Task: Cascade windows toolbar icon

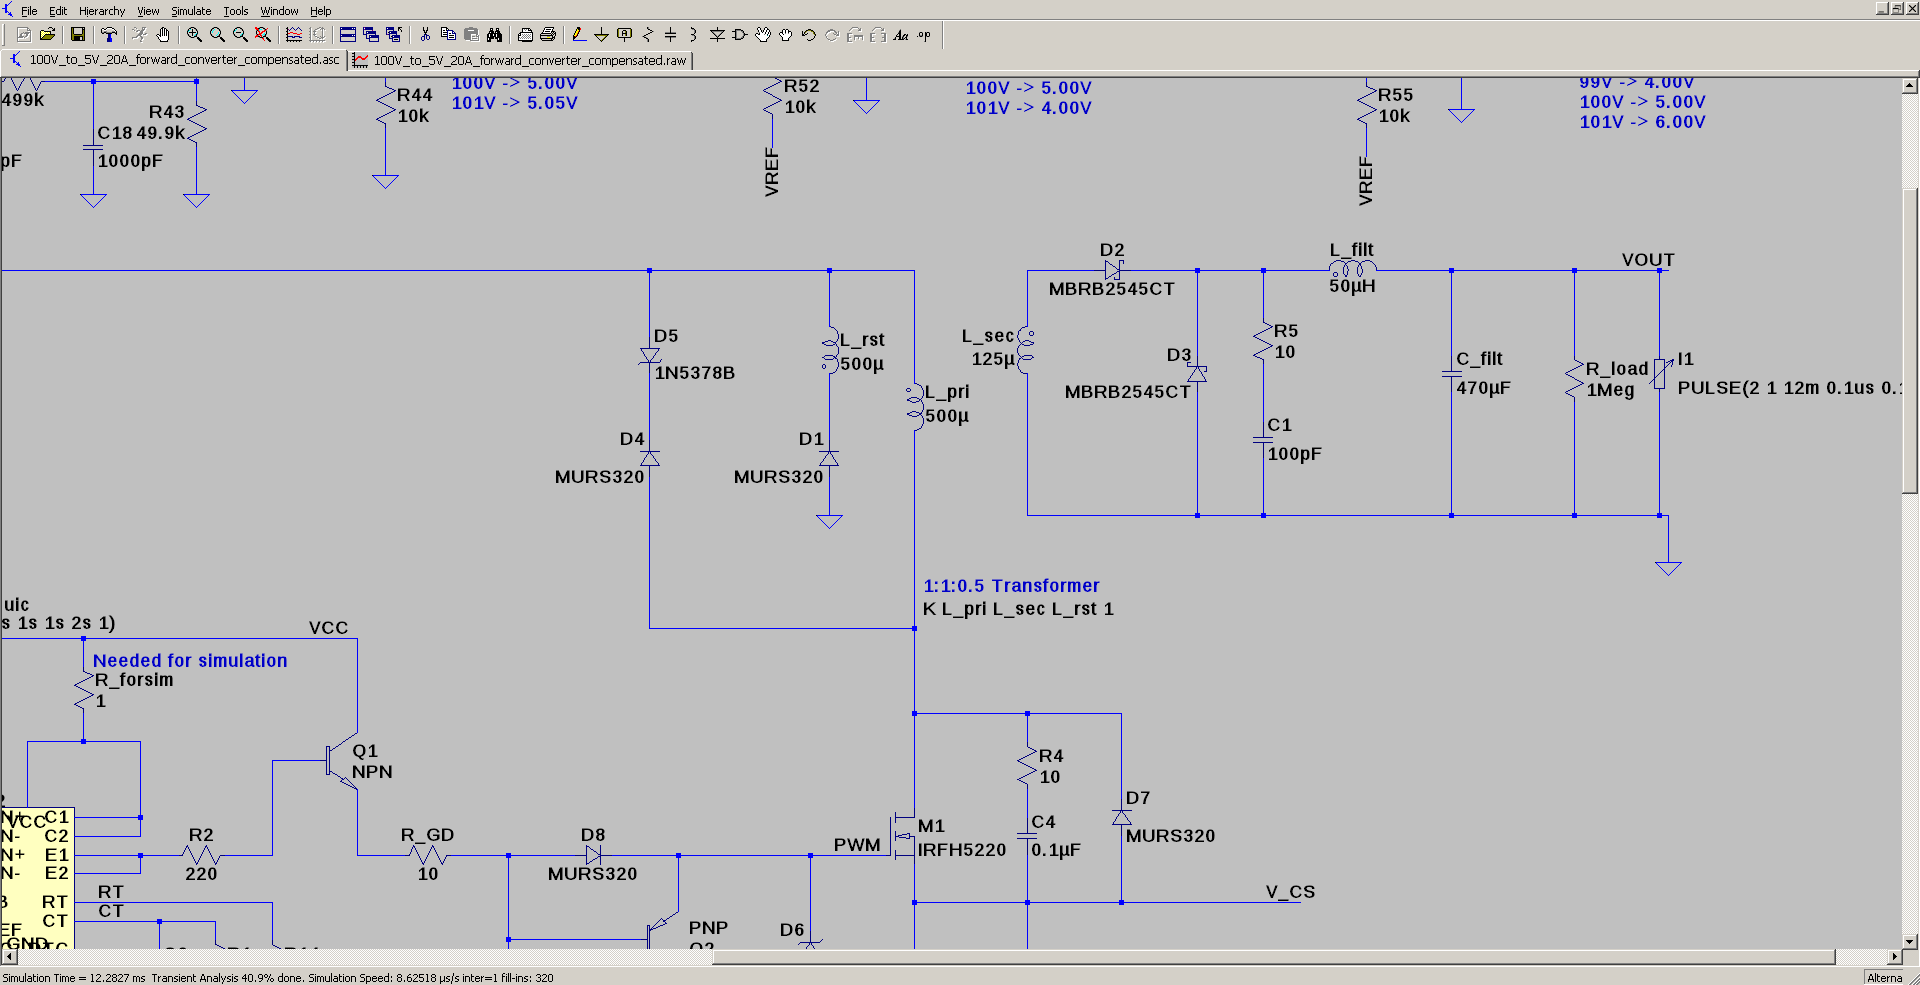Action: (x=371, y=35)
